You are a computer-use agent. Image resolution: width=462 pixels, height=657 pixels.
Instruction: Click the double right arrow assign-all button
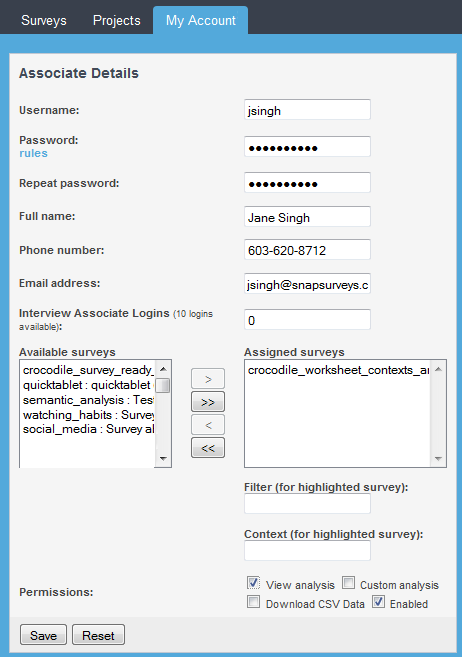pyautogui.click(x=208, y=402)
